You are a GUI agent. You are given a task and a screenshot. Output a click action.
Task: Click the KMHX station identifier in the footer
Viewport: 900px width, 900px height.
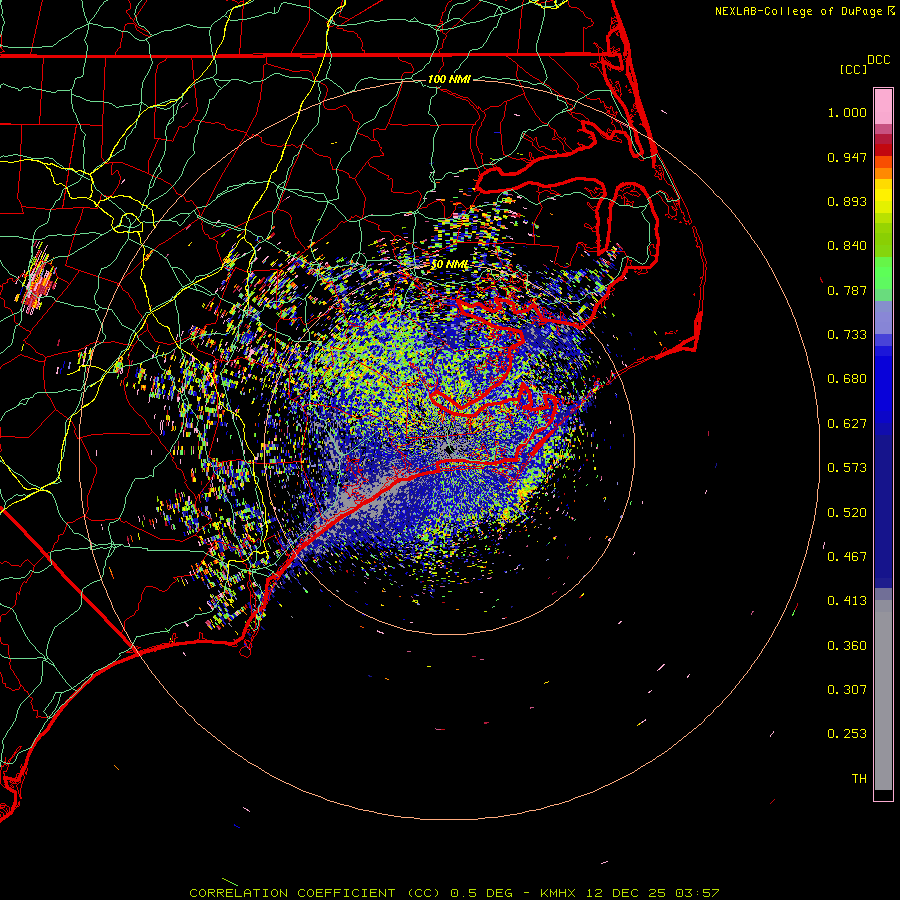(558, 893)
